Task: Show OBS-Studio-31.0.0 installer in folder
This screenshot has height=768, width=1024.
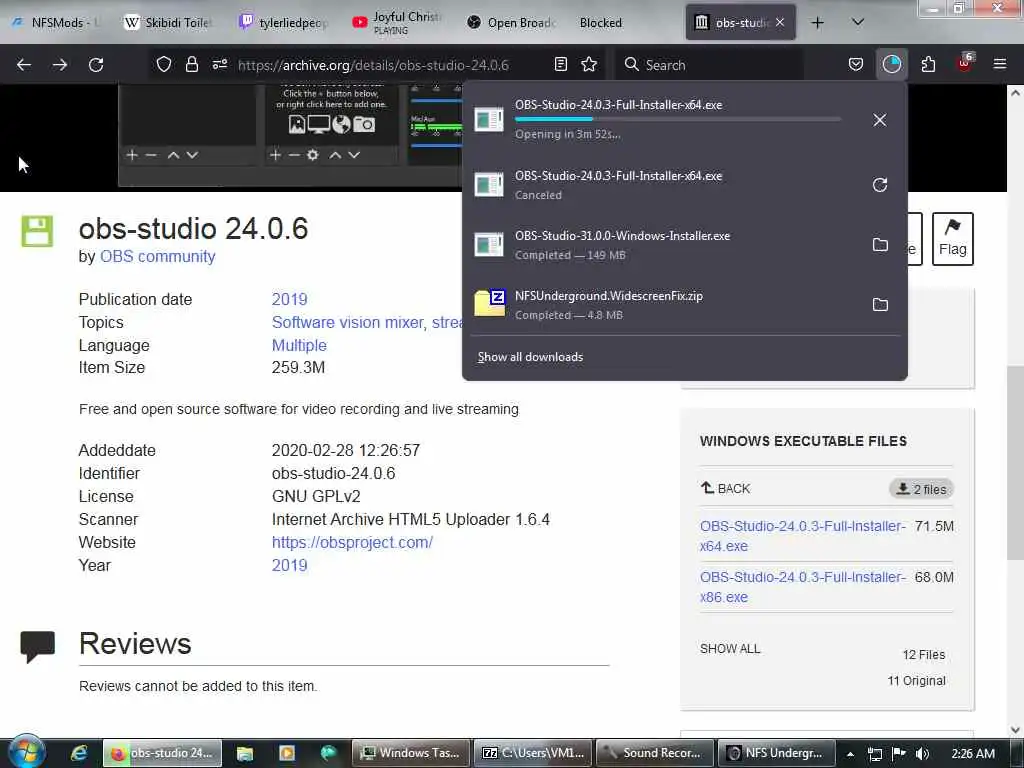Action: [880, 244]
